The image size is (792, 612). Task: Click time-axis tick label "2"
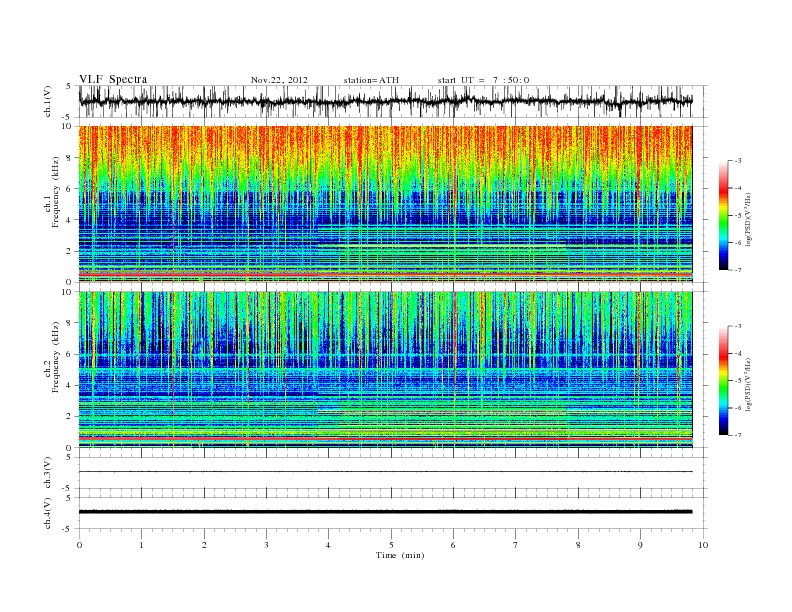pos(204,545)
